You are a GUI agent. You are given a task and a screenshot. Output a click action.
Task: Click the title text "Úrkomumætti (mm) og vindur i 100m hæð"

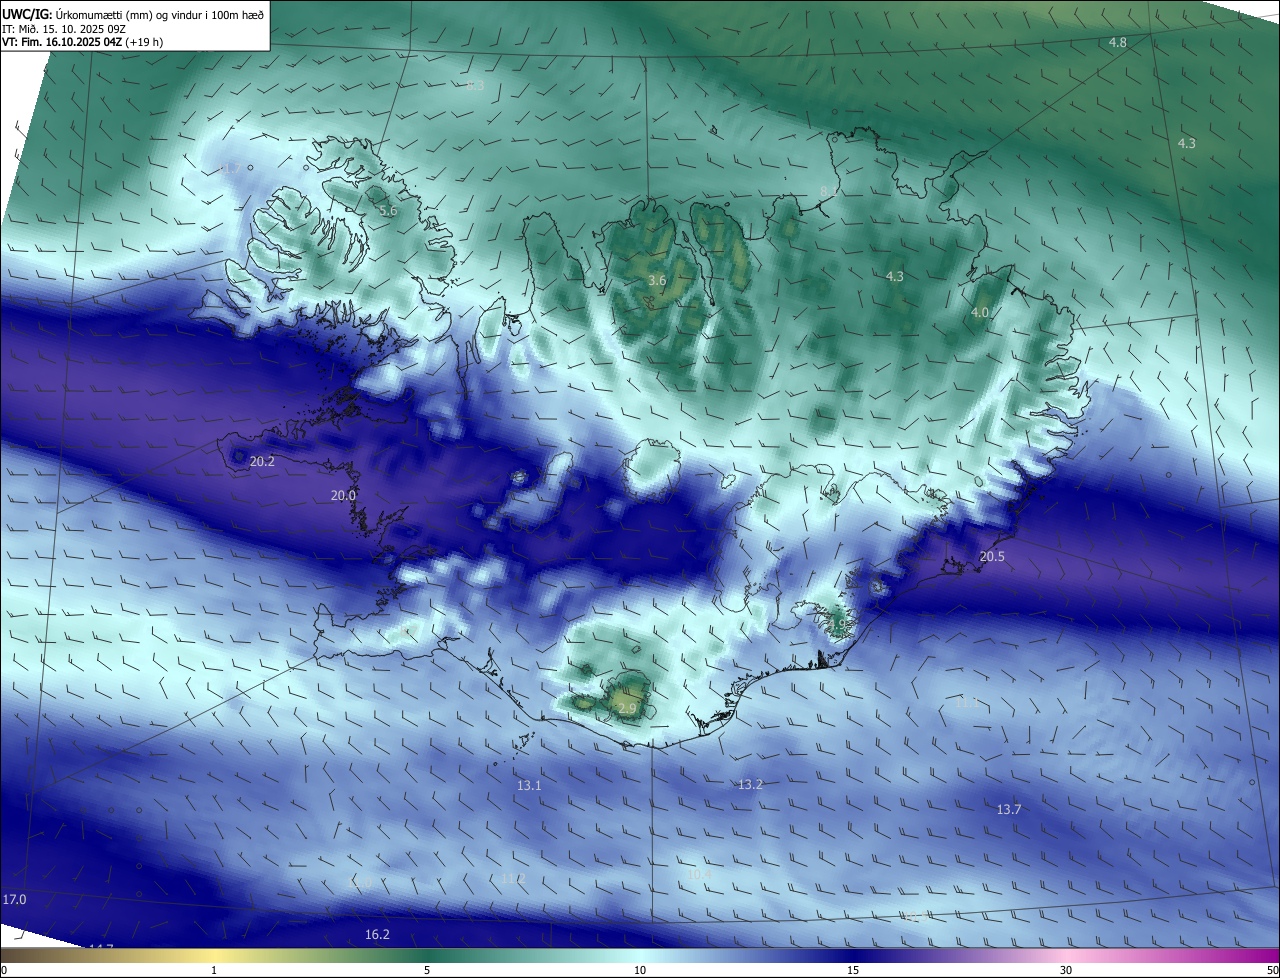160,13
